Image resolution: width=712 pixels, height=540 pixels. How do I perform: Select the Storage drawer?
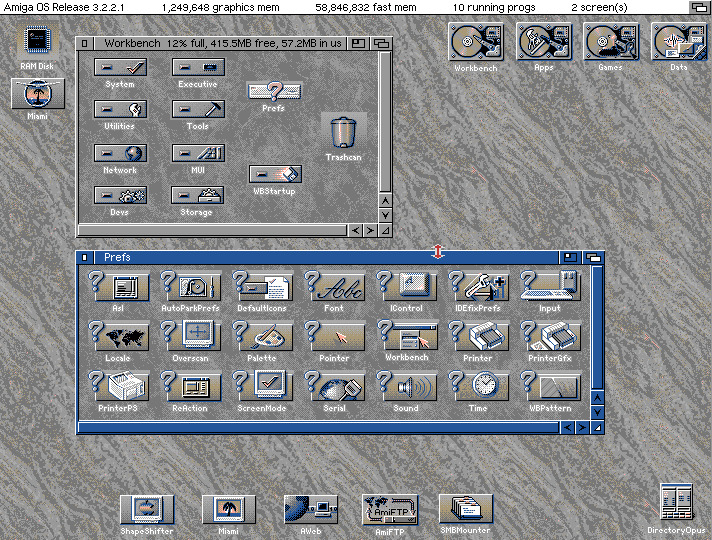(x=198, y=195)
